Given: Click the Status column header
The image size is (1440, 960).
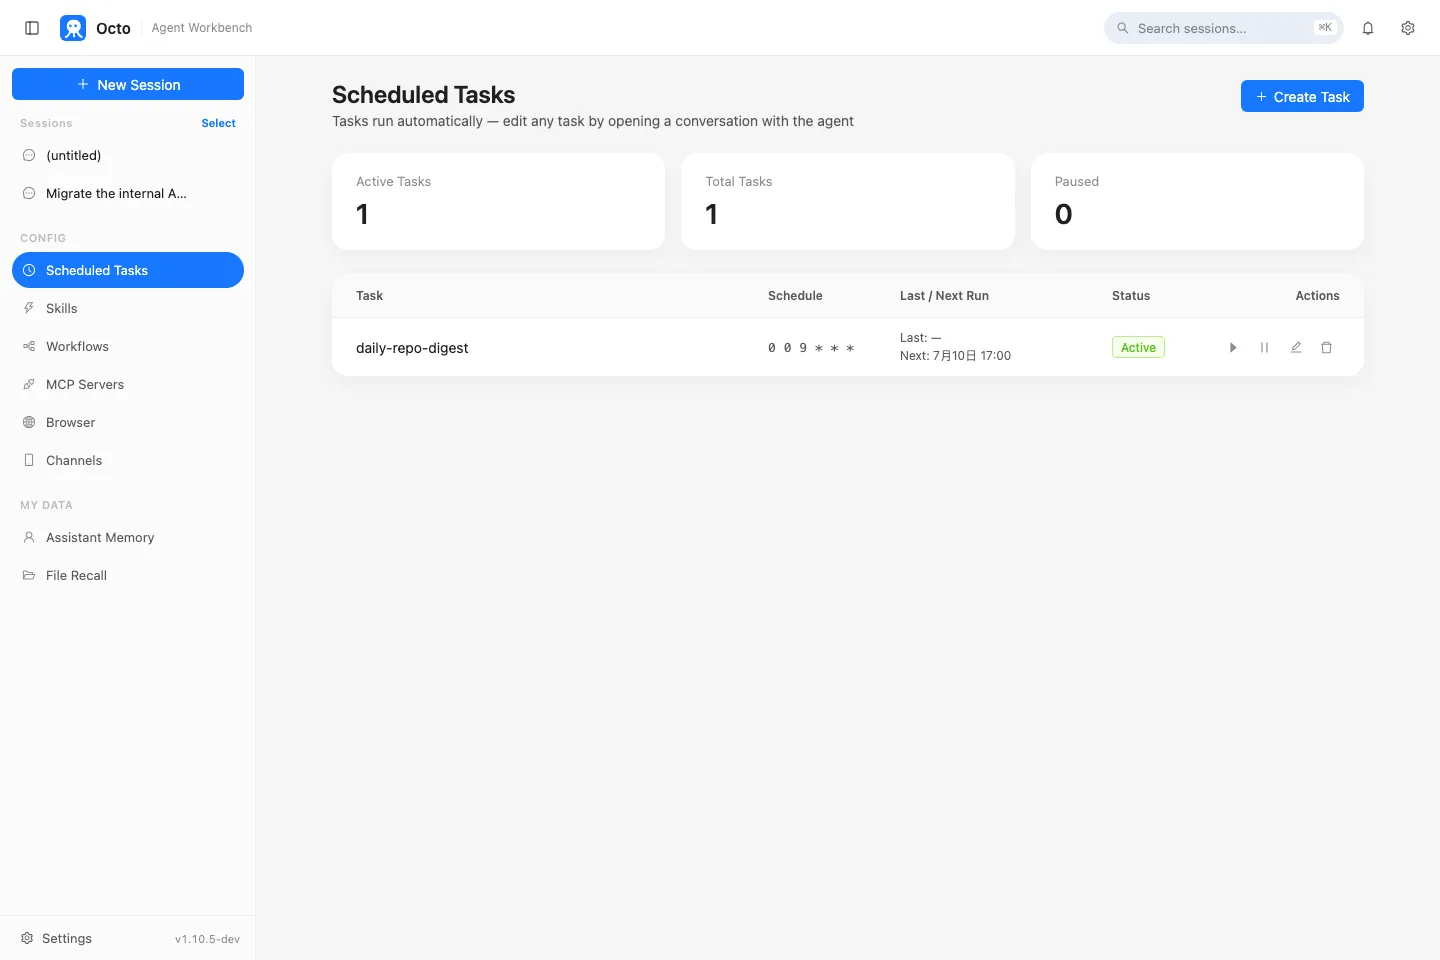Looking at the screenshot, I should tap(1131, 296).
